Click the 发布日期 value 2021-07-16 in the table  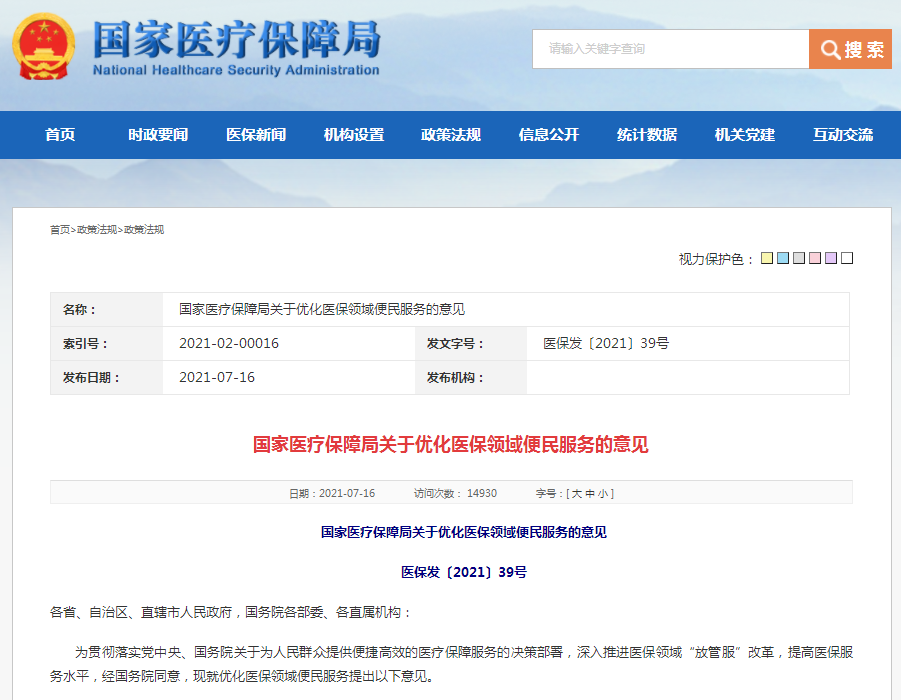click(x=217, y=378)
